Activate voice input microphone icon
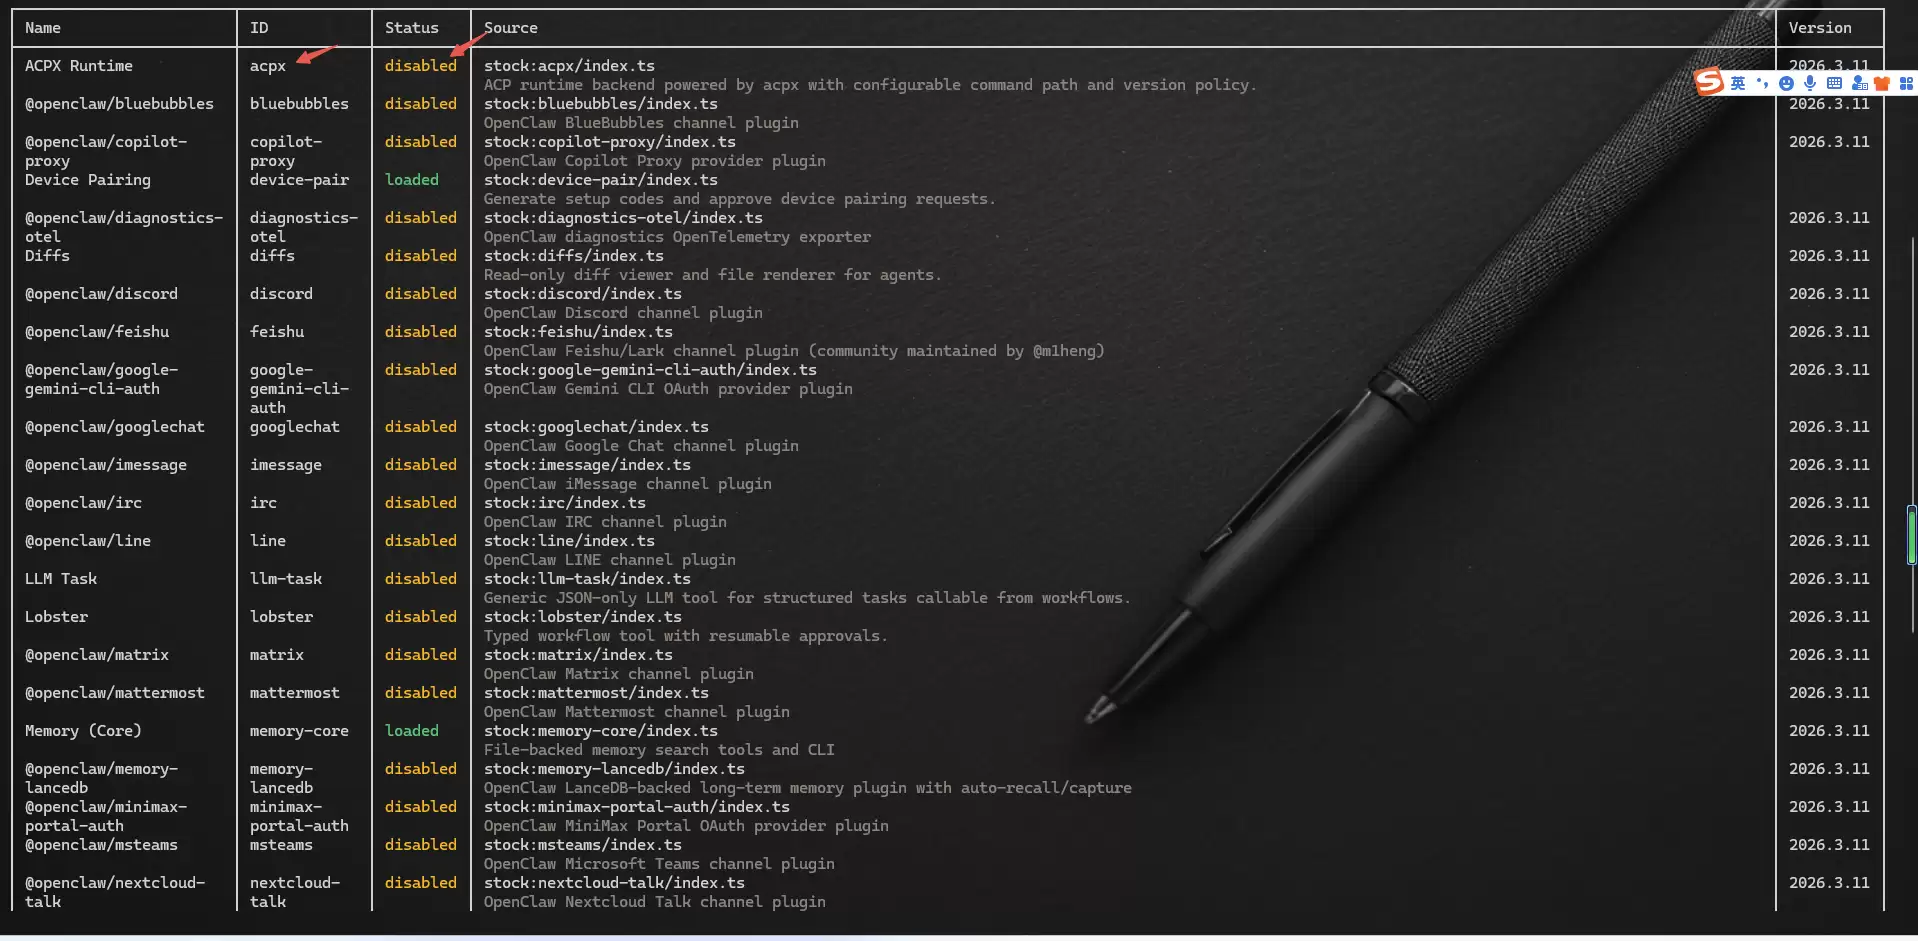 1810,84
